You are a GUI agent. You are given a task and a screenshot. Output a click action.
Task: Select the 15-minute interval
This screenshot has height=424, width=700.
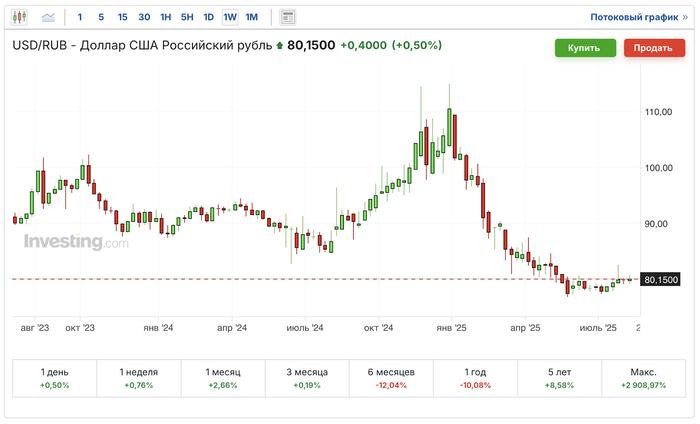coord(122,17)
